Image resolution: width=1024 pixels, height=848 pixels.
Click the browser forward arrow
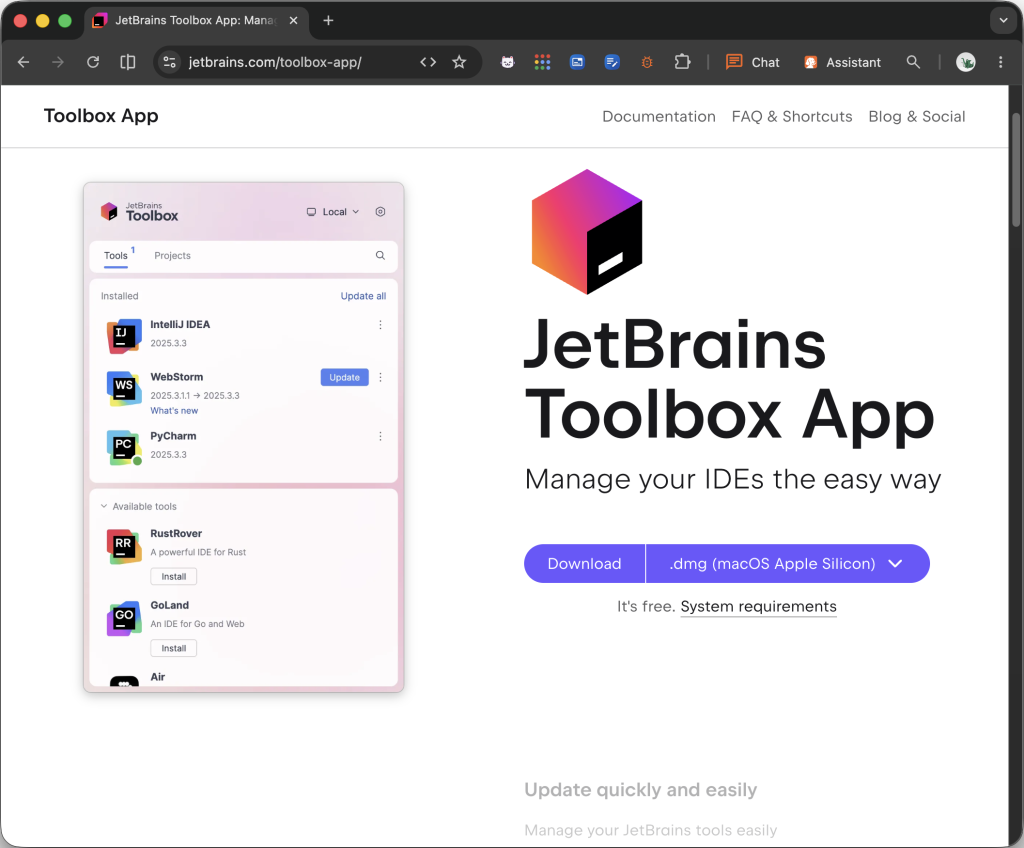click(58, 62)
